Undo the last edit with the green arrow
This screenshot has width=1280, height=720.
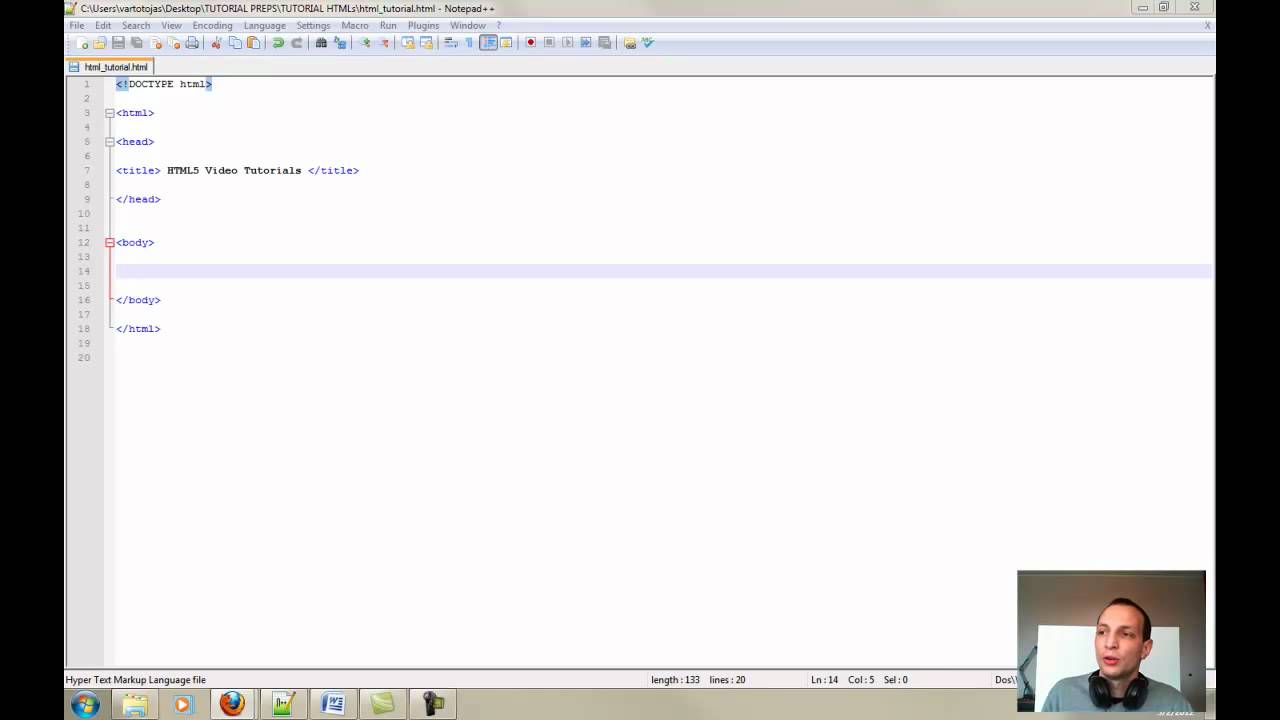pos(278,43)
